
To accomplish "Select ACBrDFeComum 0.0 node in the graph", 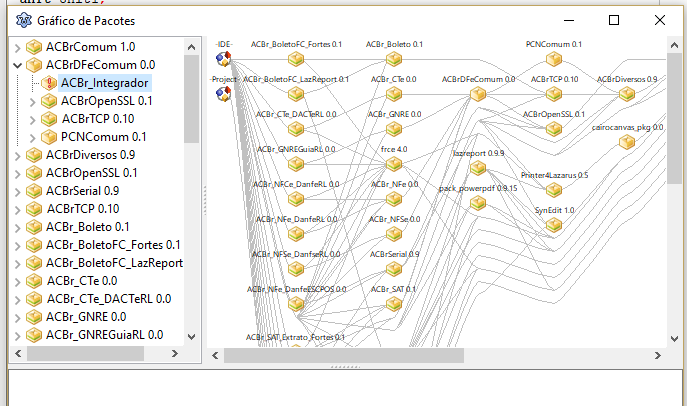I will tap(478, 94).
